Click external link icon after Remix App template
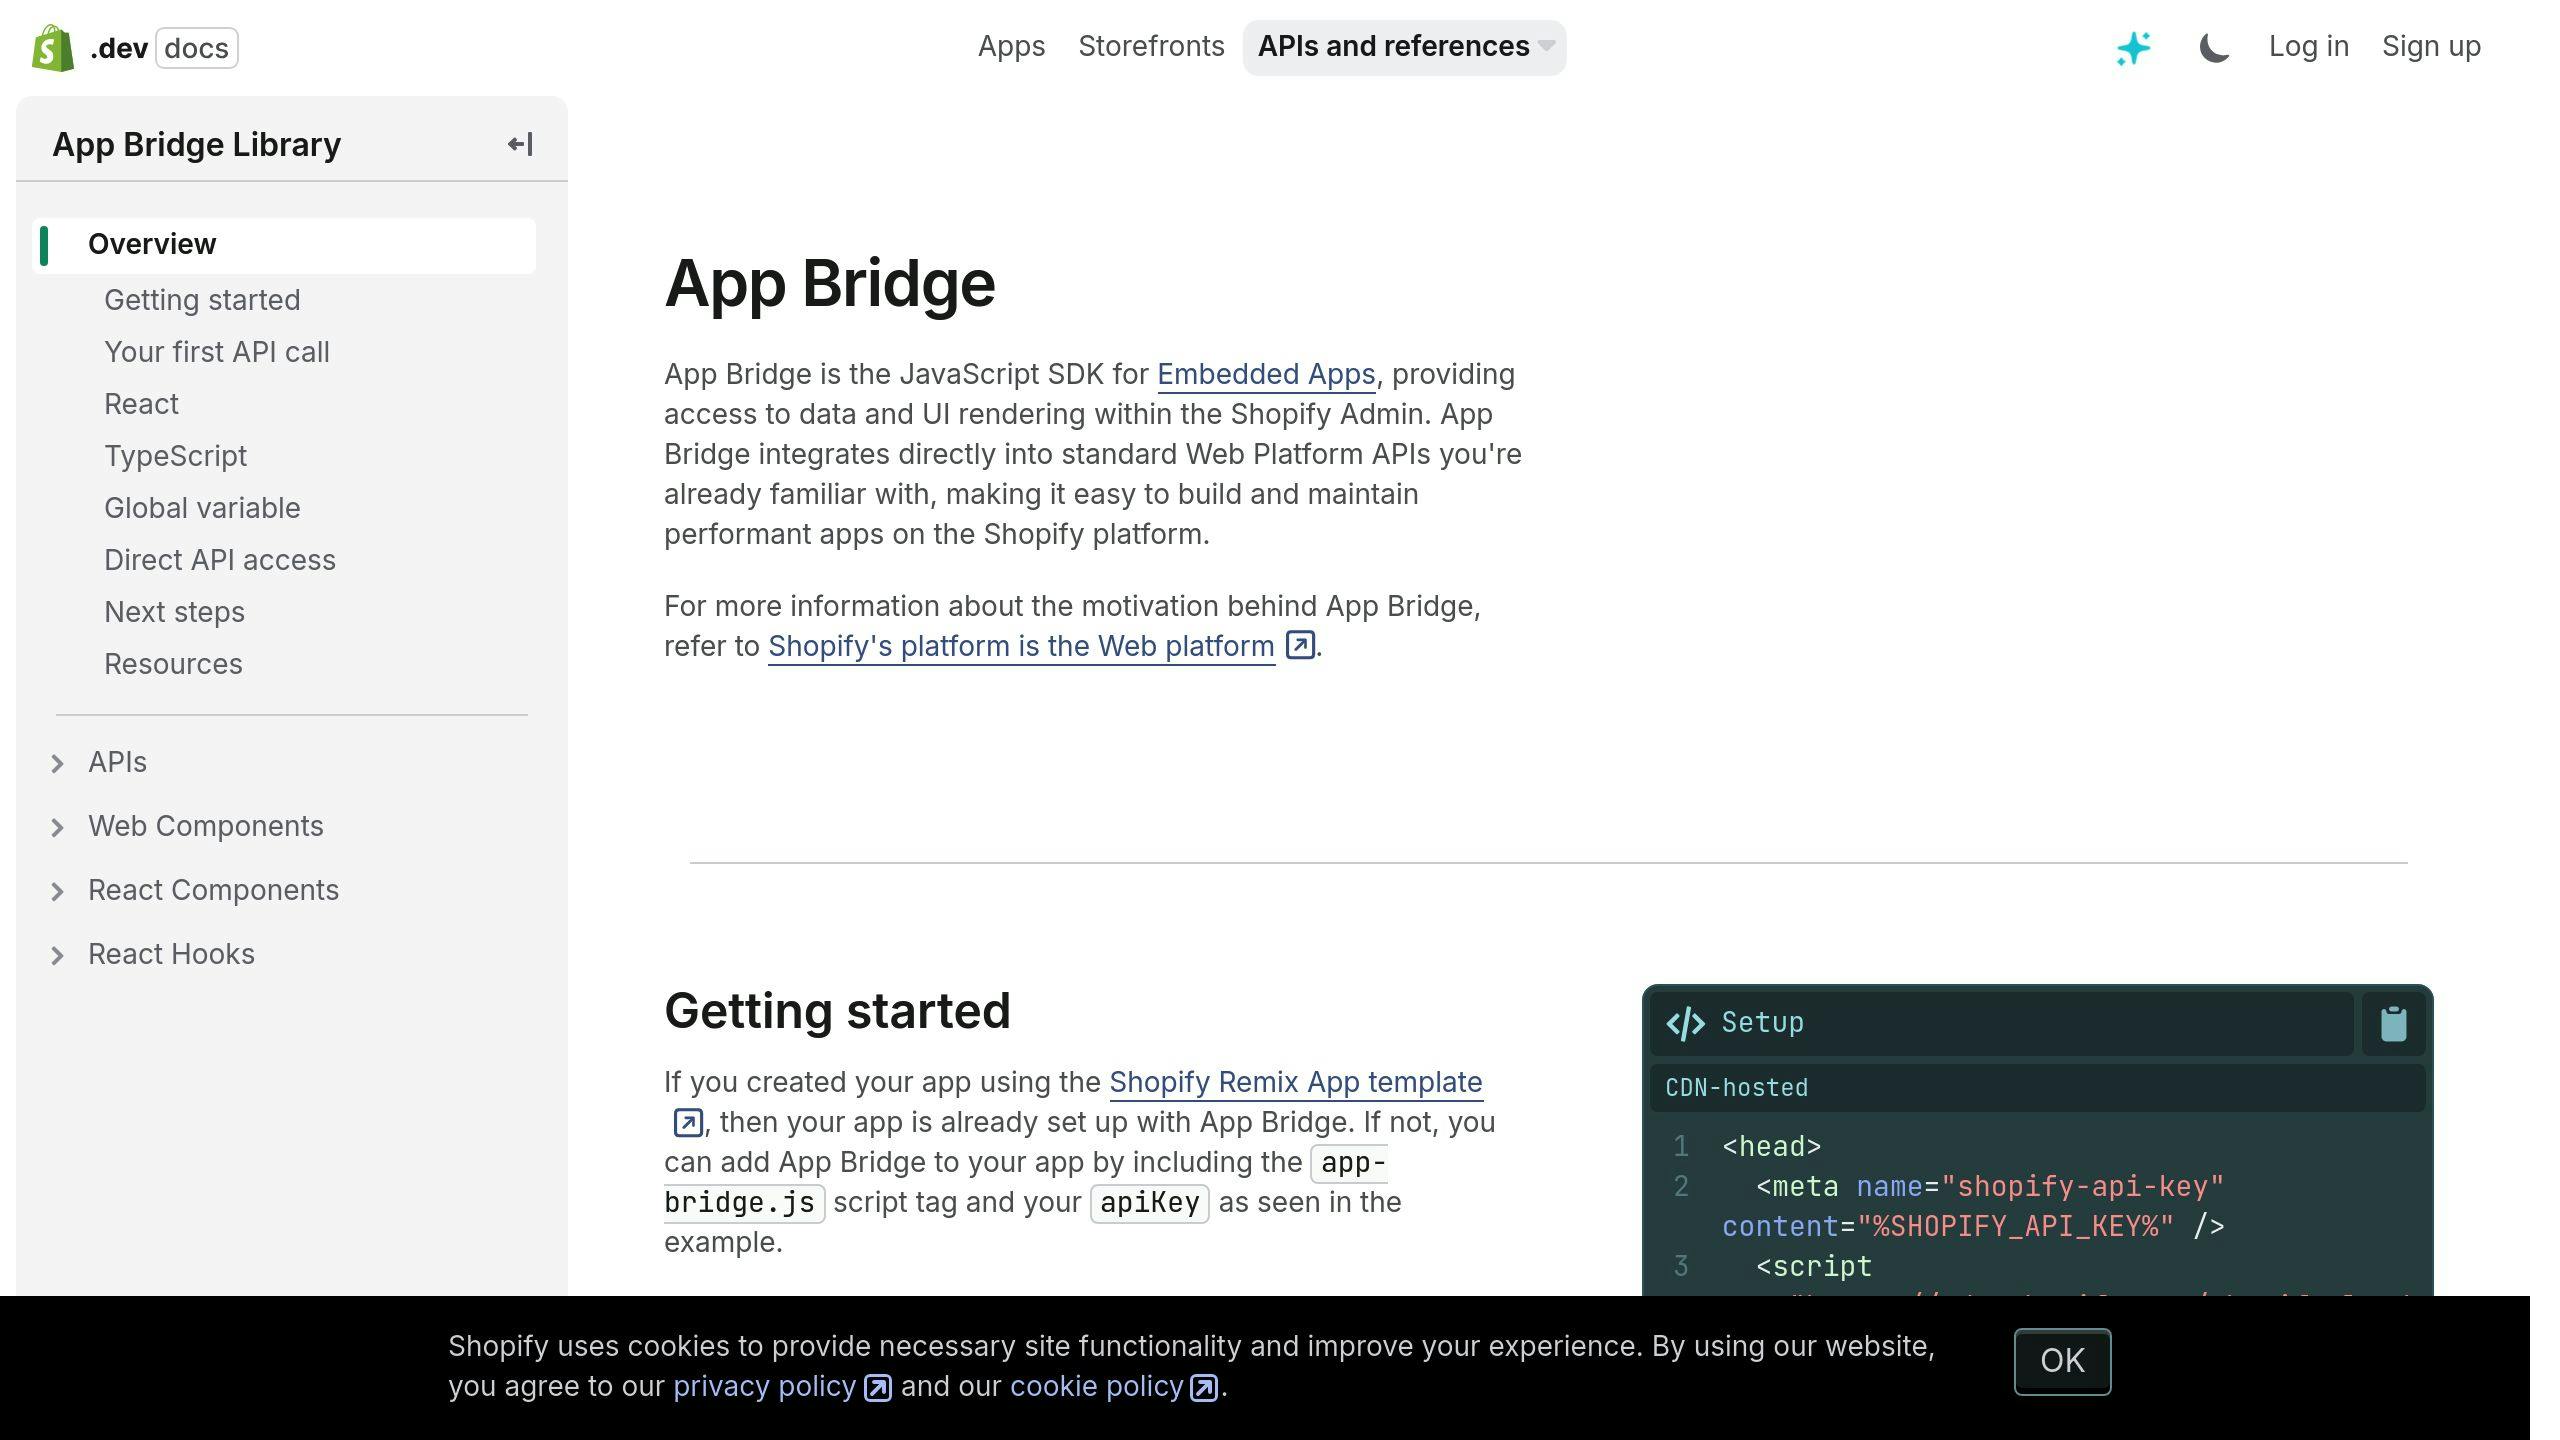This screenshot has height=1440, width=2560. pyautogui.click(x=688, y=1123)
